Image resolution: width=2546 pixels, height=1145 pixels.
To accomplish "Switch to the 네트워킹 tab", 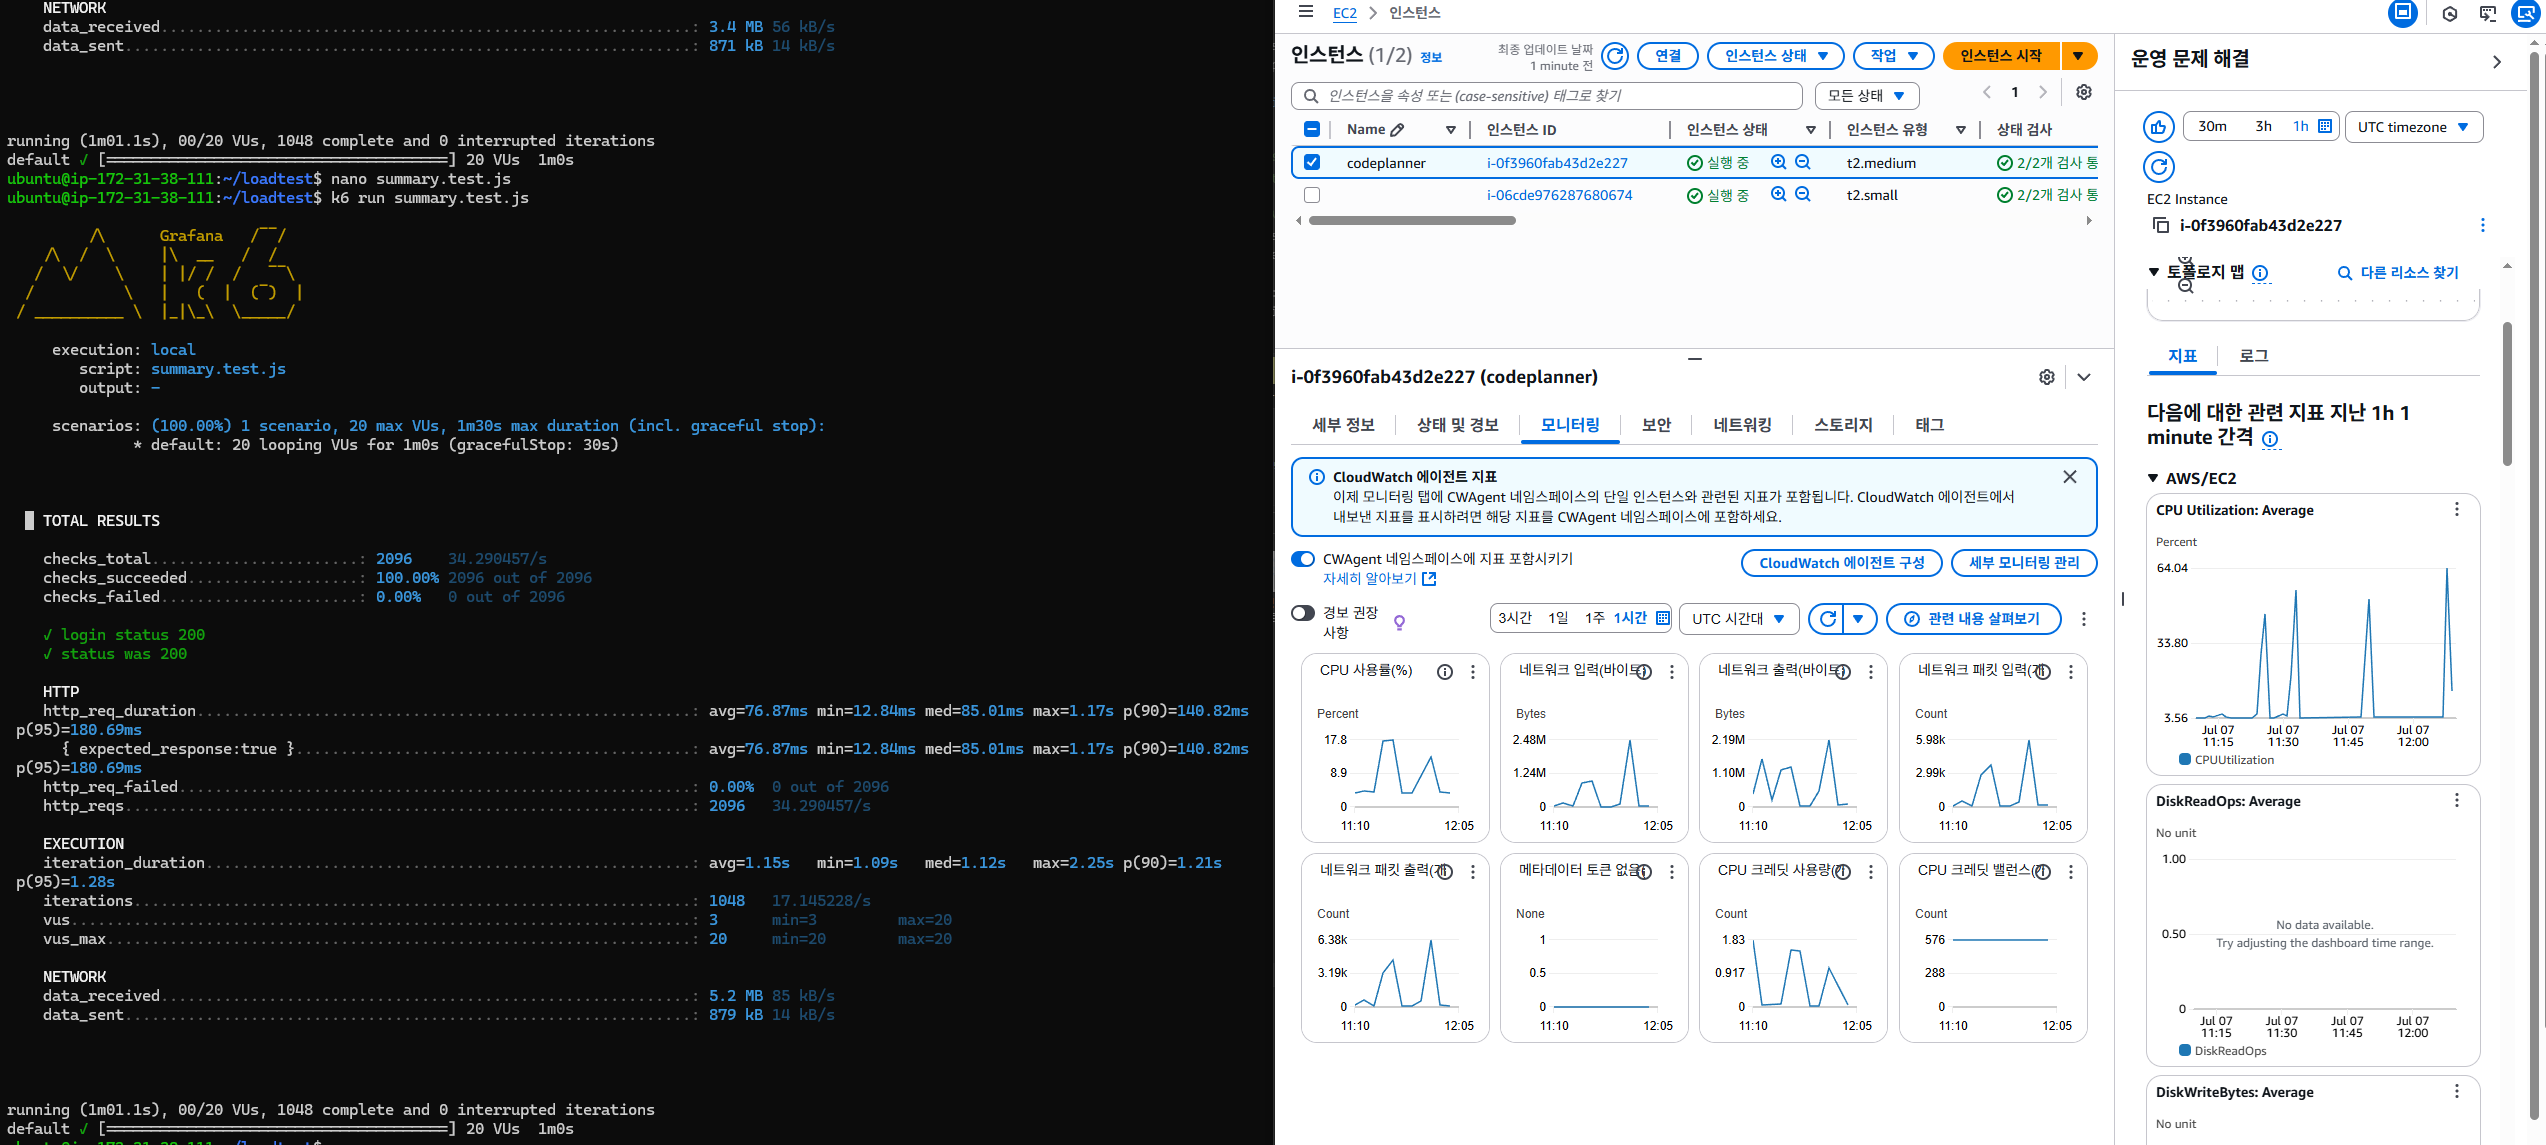I will click(x=1742, y=425).
